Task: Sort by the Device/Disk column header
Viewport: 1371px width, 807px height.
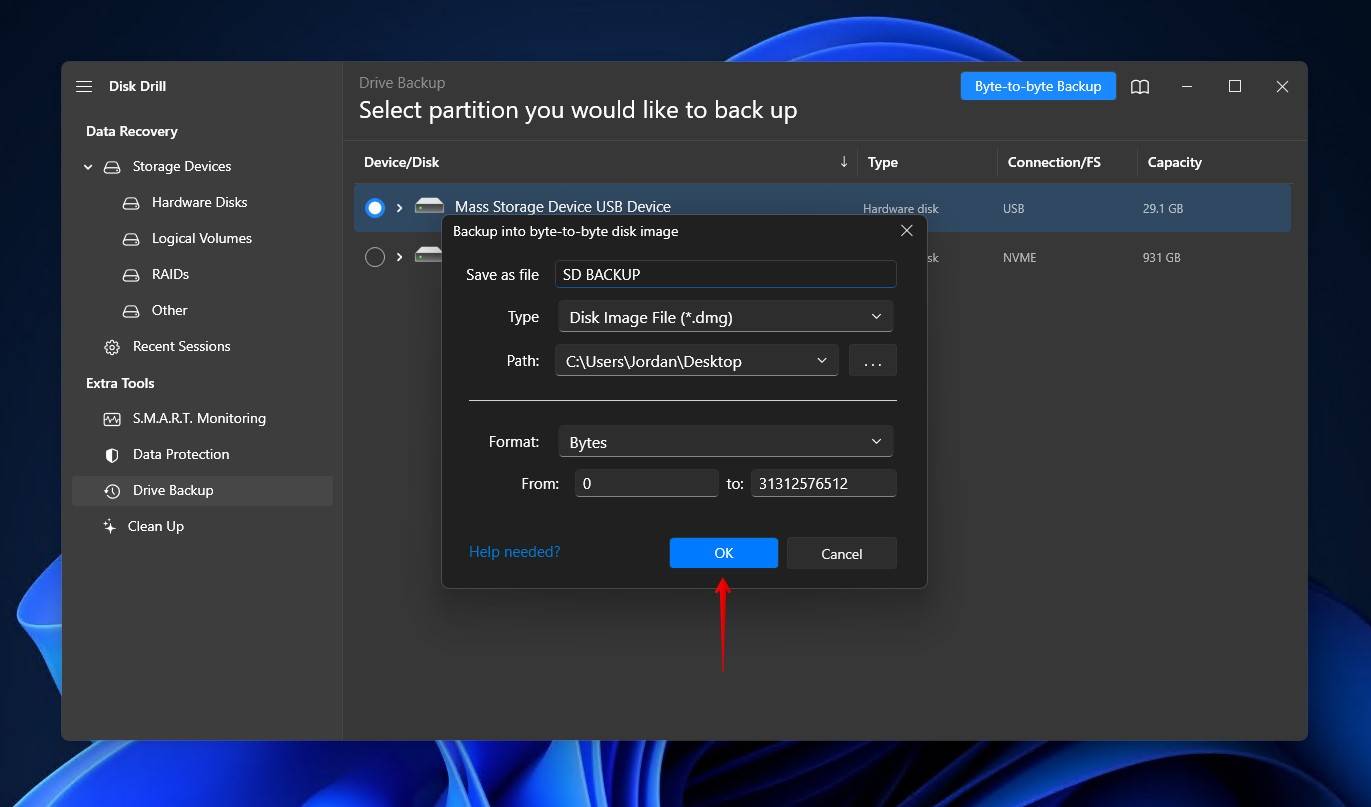Action: point(402,162)
